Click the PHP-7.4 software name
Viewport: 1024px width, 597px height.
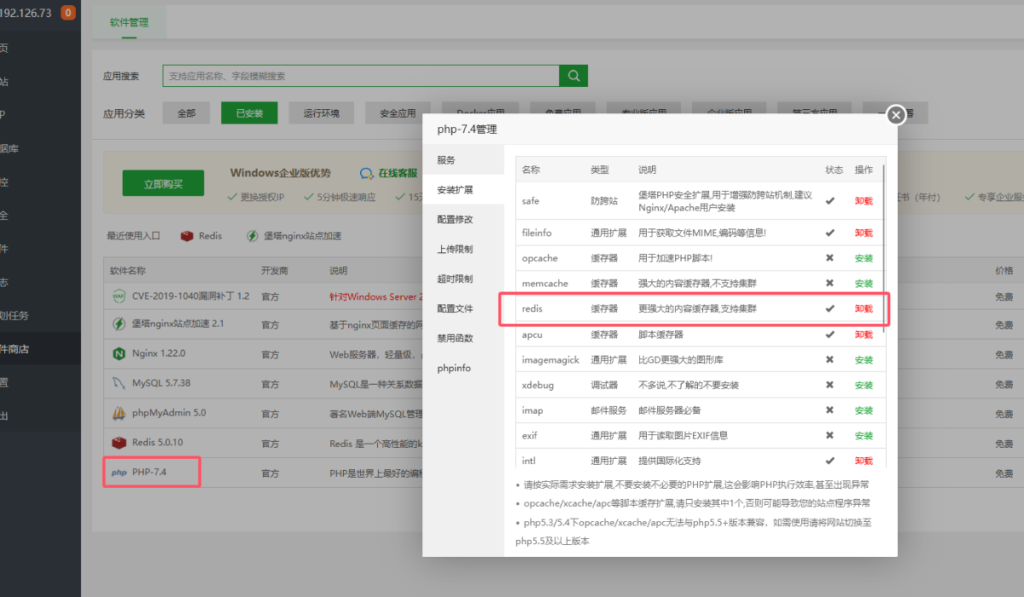click(149, 472)
